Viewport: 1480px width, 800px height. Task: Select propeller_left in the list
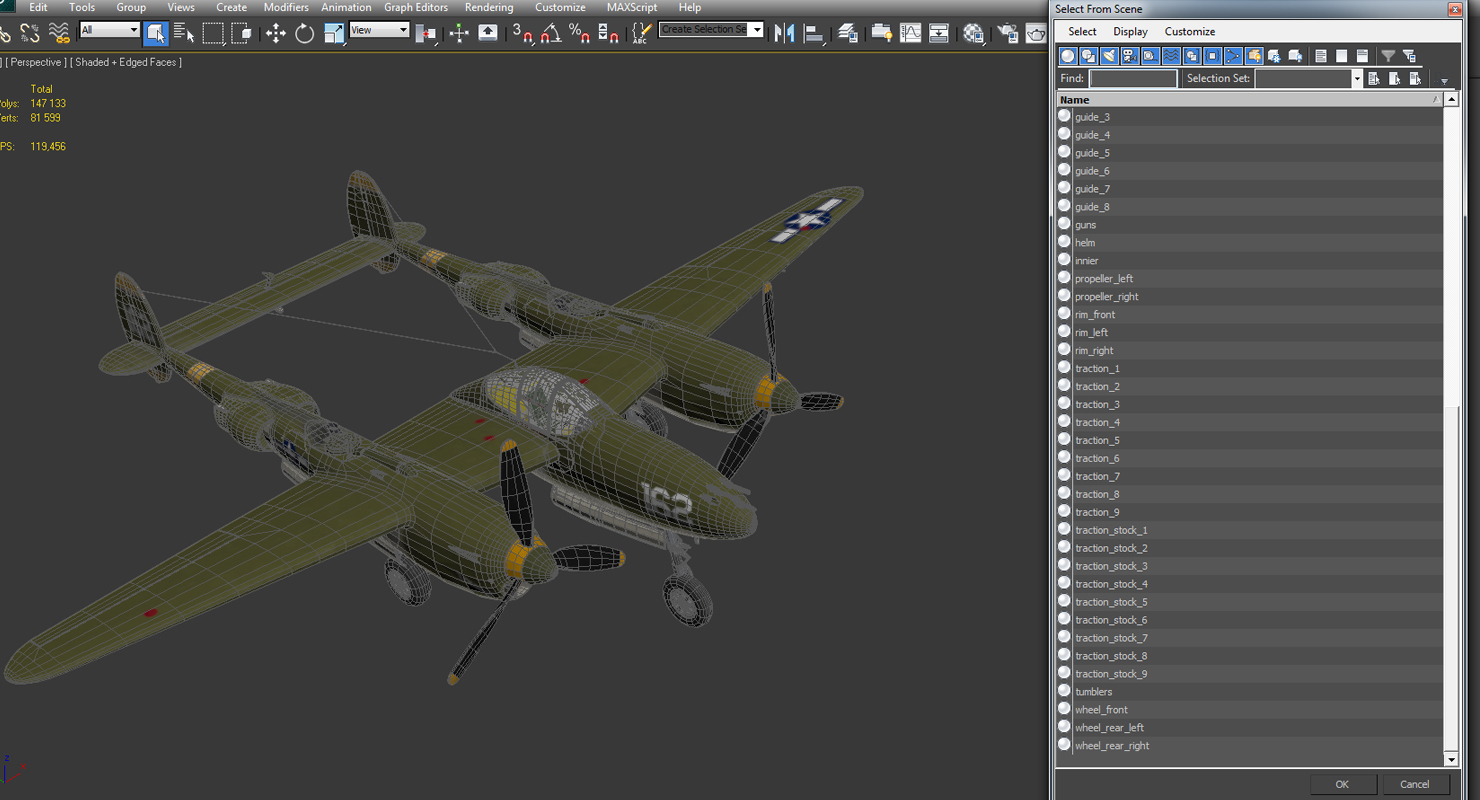1250,278
